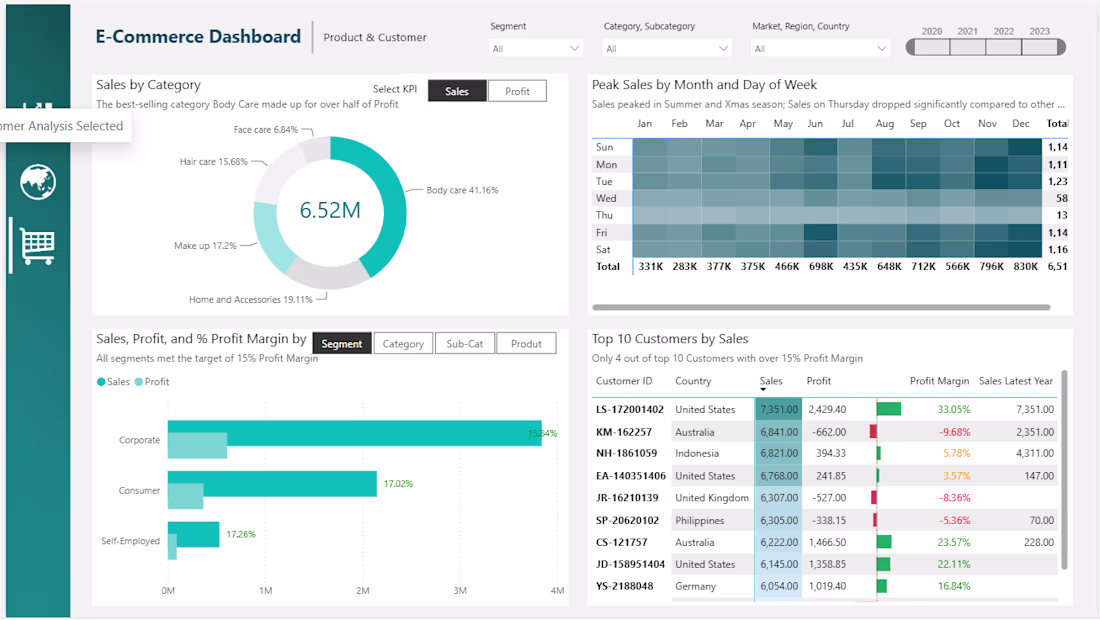Viewport: 1100px width, 620px height.
Task: Click the Consumer Sales bar
Action: [x=272, y=483]
